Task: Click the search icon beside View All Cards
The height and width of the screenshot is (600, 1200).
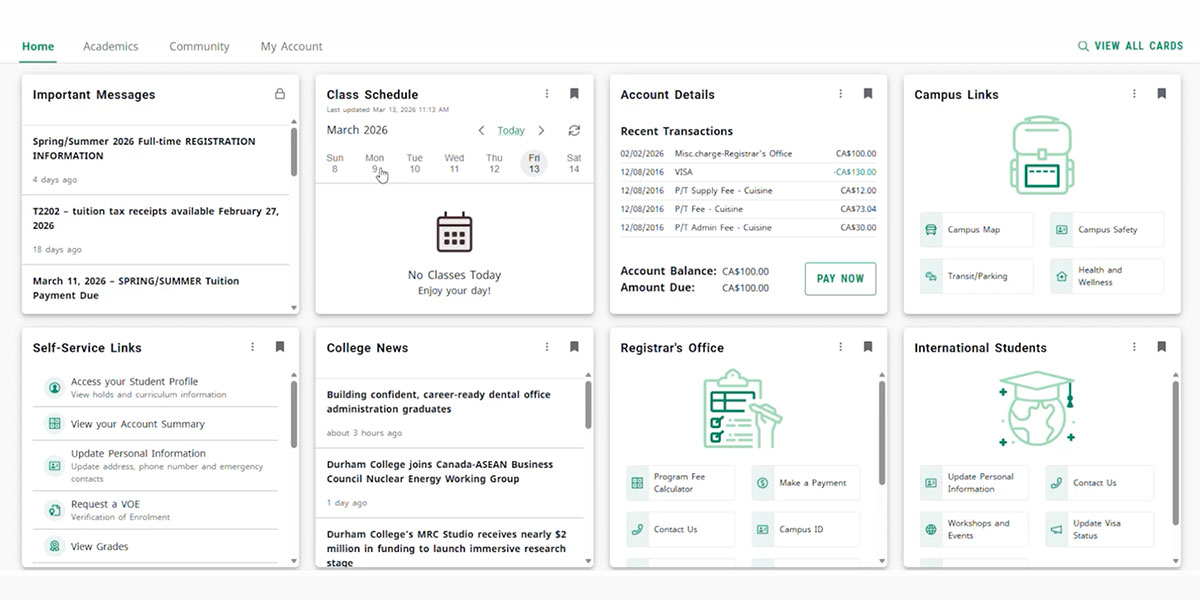Action: 1083,46
